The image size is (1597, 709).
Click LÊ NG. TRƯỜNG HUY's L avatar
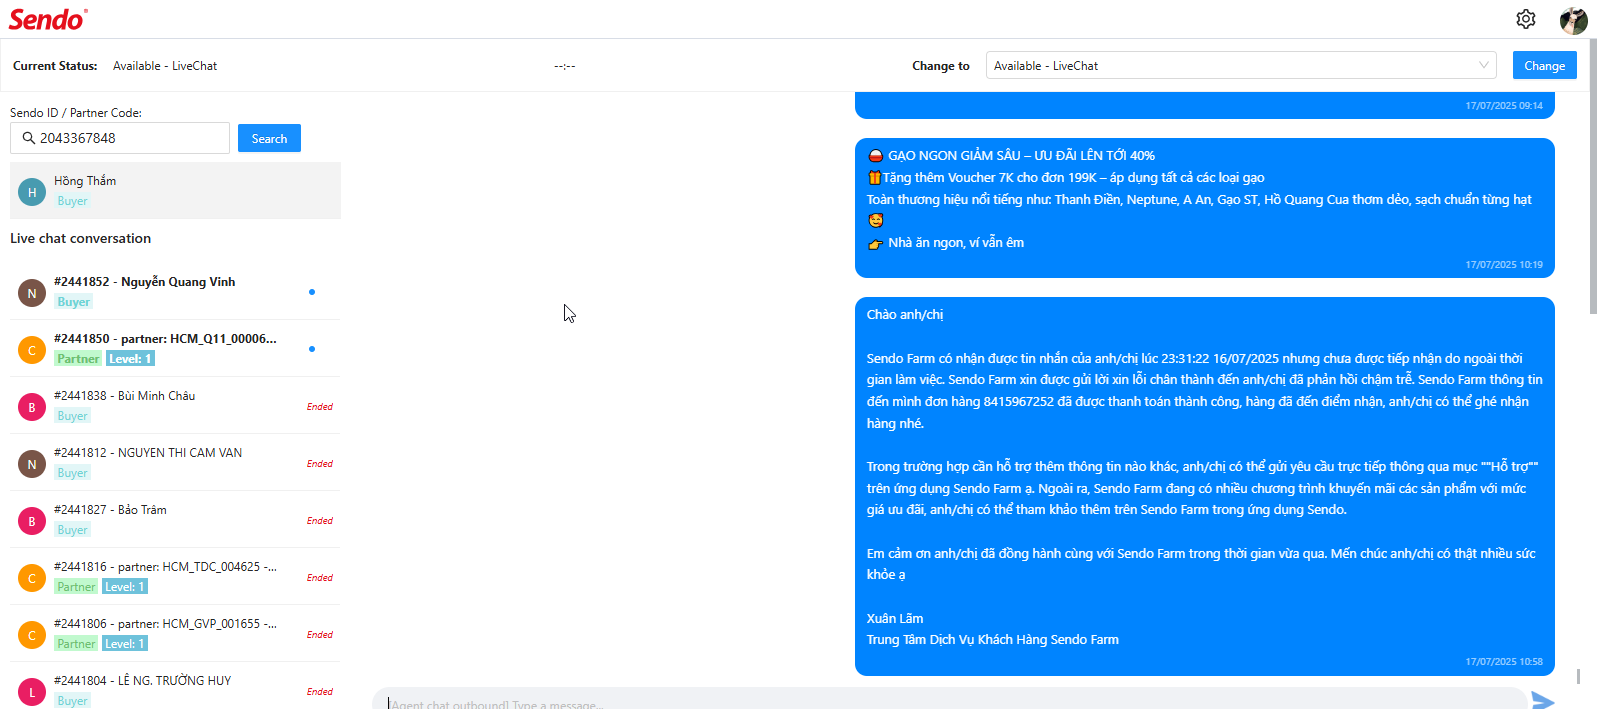pyautogui.click(x=32, y=692)
